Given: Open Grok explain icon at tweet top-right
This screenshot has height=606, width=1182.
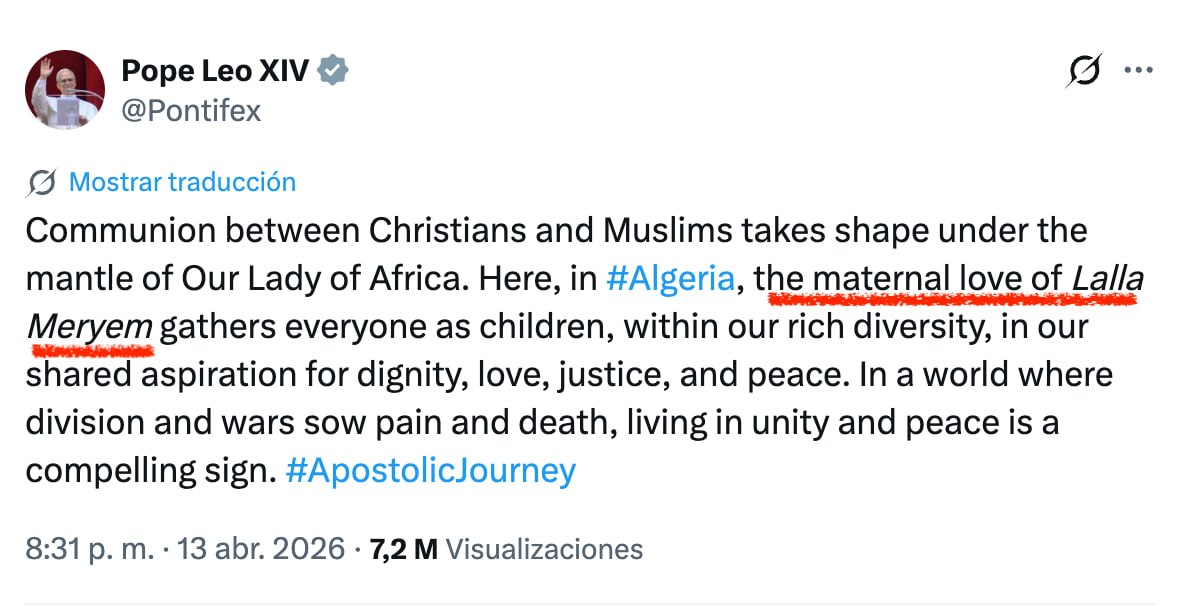Looking at the screenshot, I should pos(1084,71).
